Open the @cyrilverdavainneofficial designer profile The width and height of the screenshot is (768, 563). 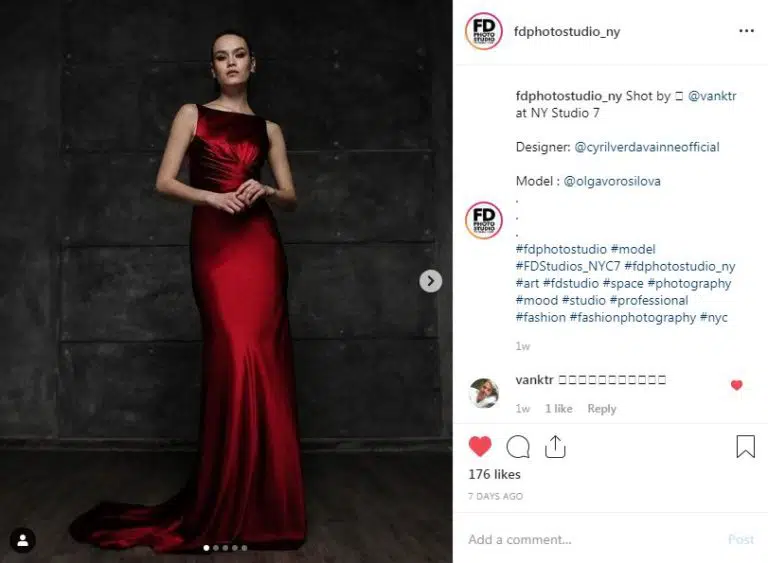[x=647, y=147]
